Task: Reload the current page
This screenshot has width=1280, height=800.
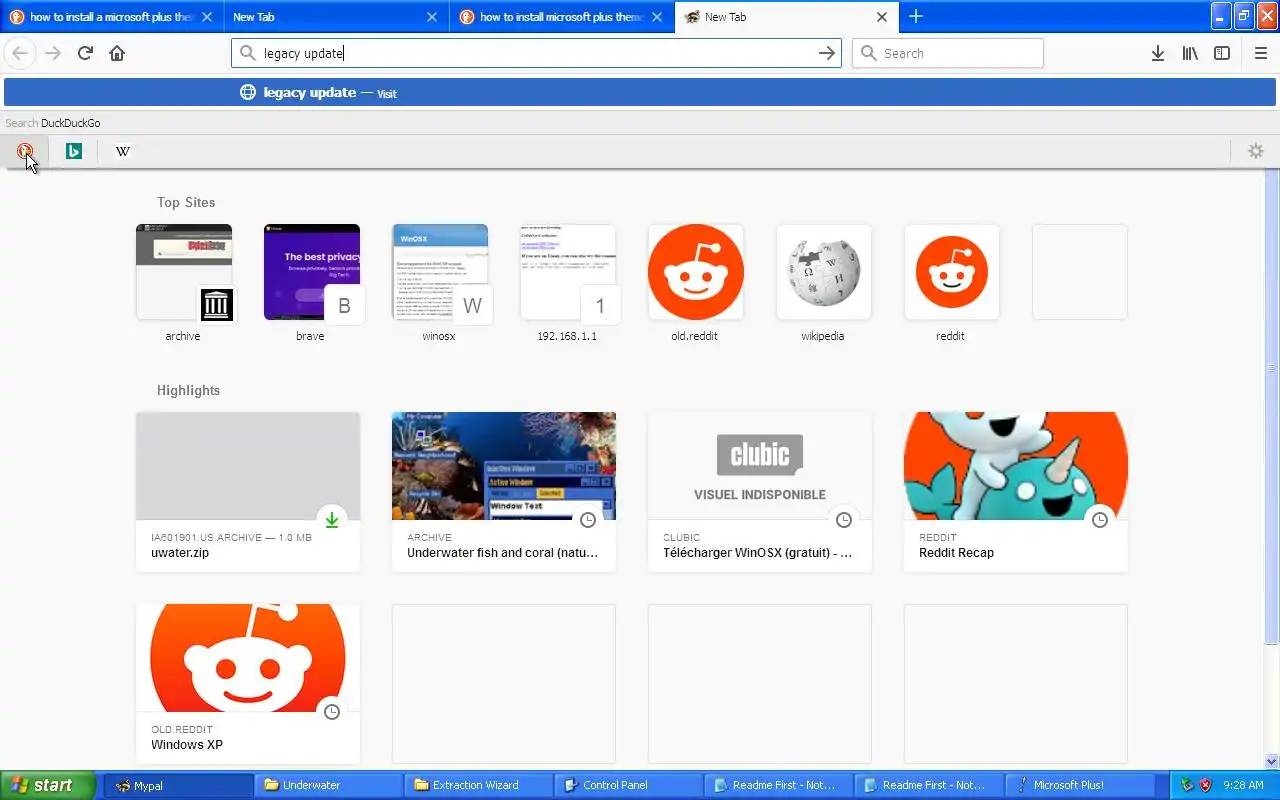Action: (x=85, y=53)
